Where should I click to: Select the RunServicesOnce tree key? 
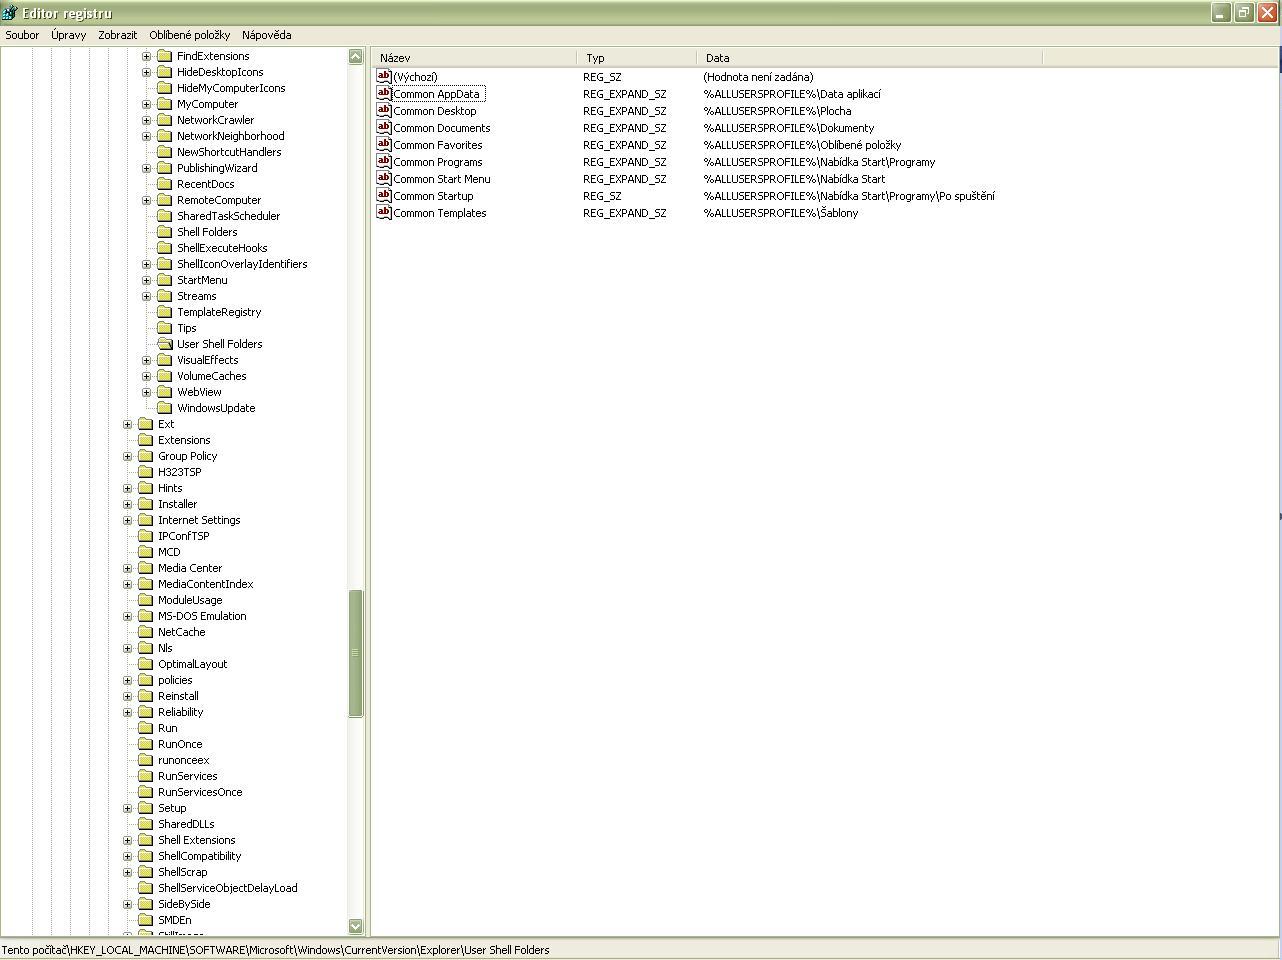200,792
